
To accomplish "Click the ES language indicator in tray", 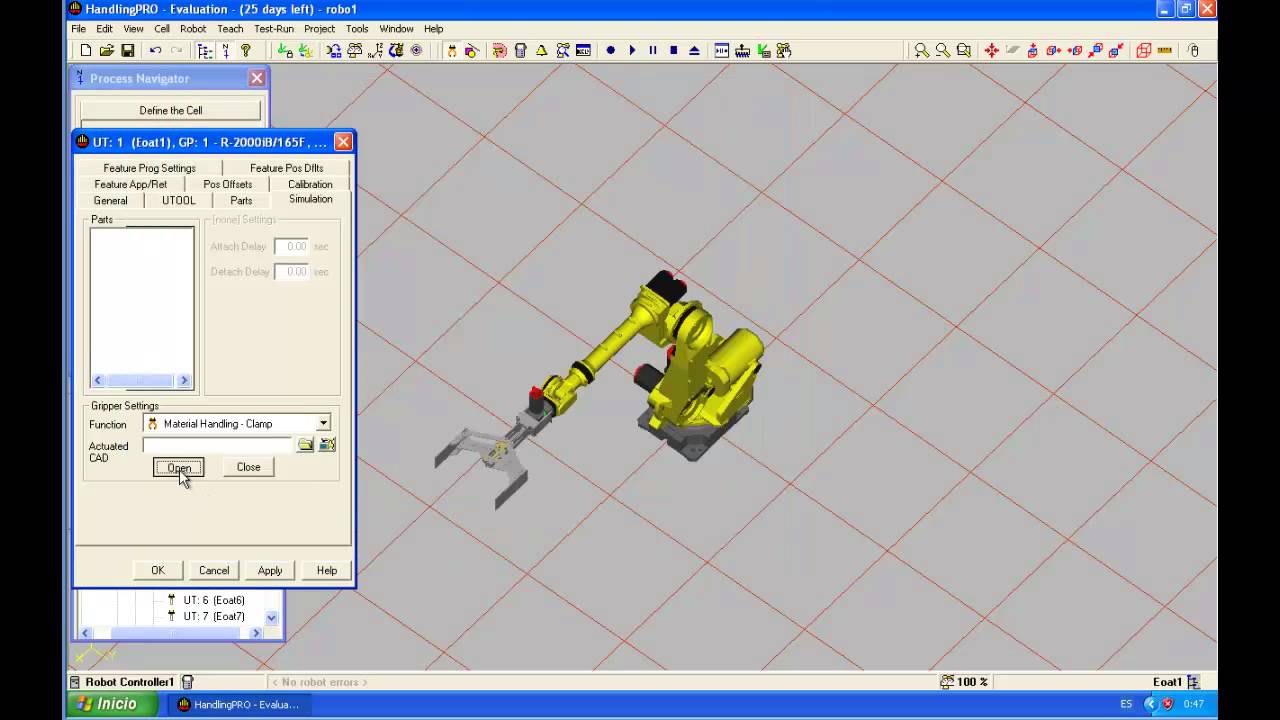I will coord(1127,704).
